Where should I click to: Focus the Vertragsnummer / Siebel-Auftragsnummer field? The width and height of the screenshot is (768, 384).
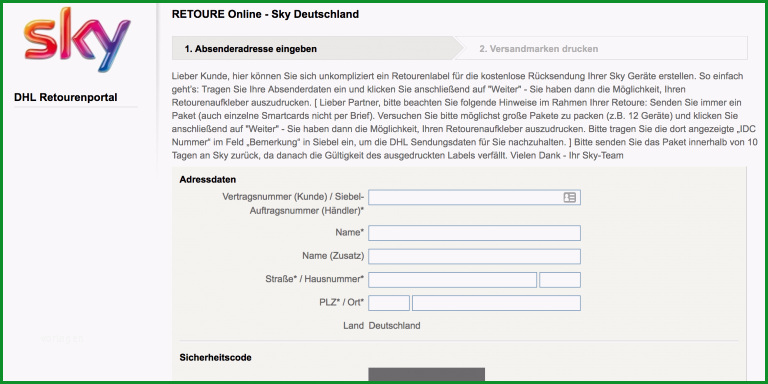tap(474, 197)
